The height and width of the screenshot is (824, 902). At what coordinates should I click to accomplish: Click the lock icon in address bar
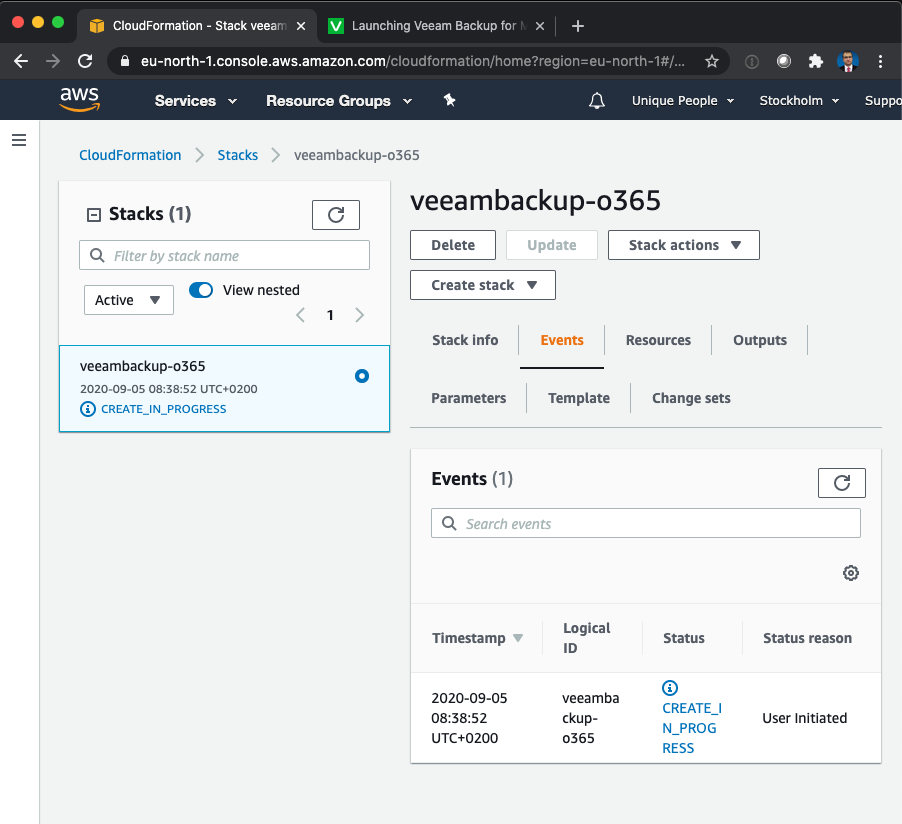pos(125,61)
